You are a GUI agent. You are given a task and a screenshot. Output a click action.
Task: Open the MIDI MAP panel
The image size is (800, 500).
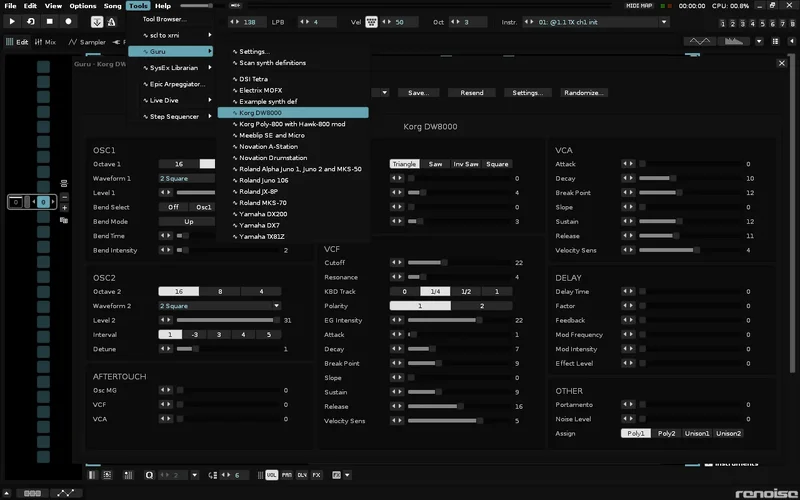(x=639, y=6)
